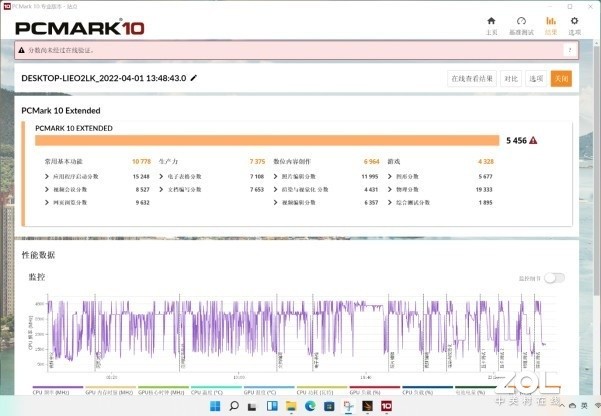Click the 英 input method indicator
The height and width of the screenshot is (416, 601).
click(585, 406)
